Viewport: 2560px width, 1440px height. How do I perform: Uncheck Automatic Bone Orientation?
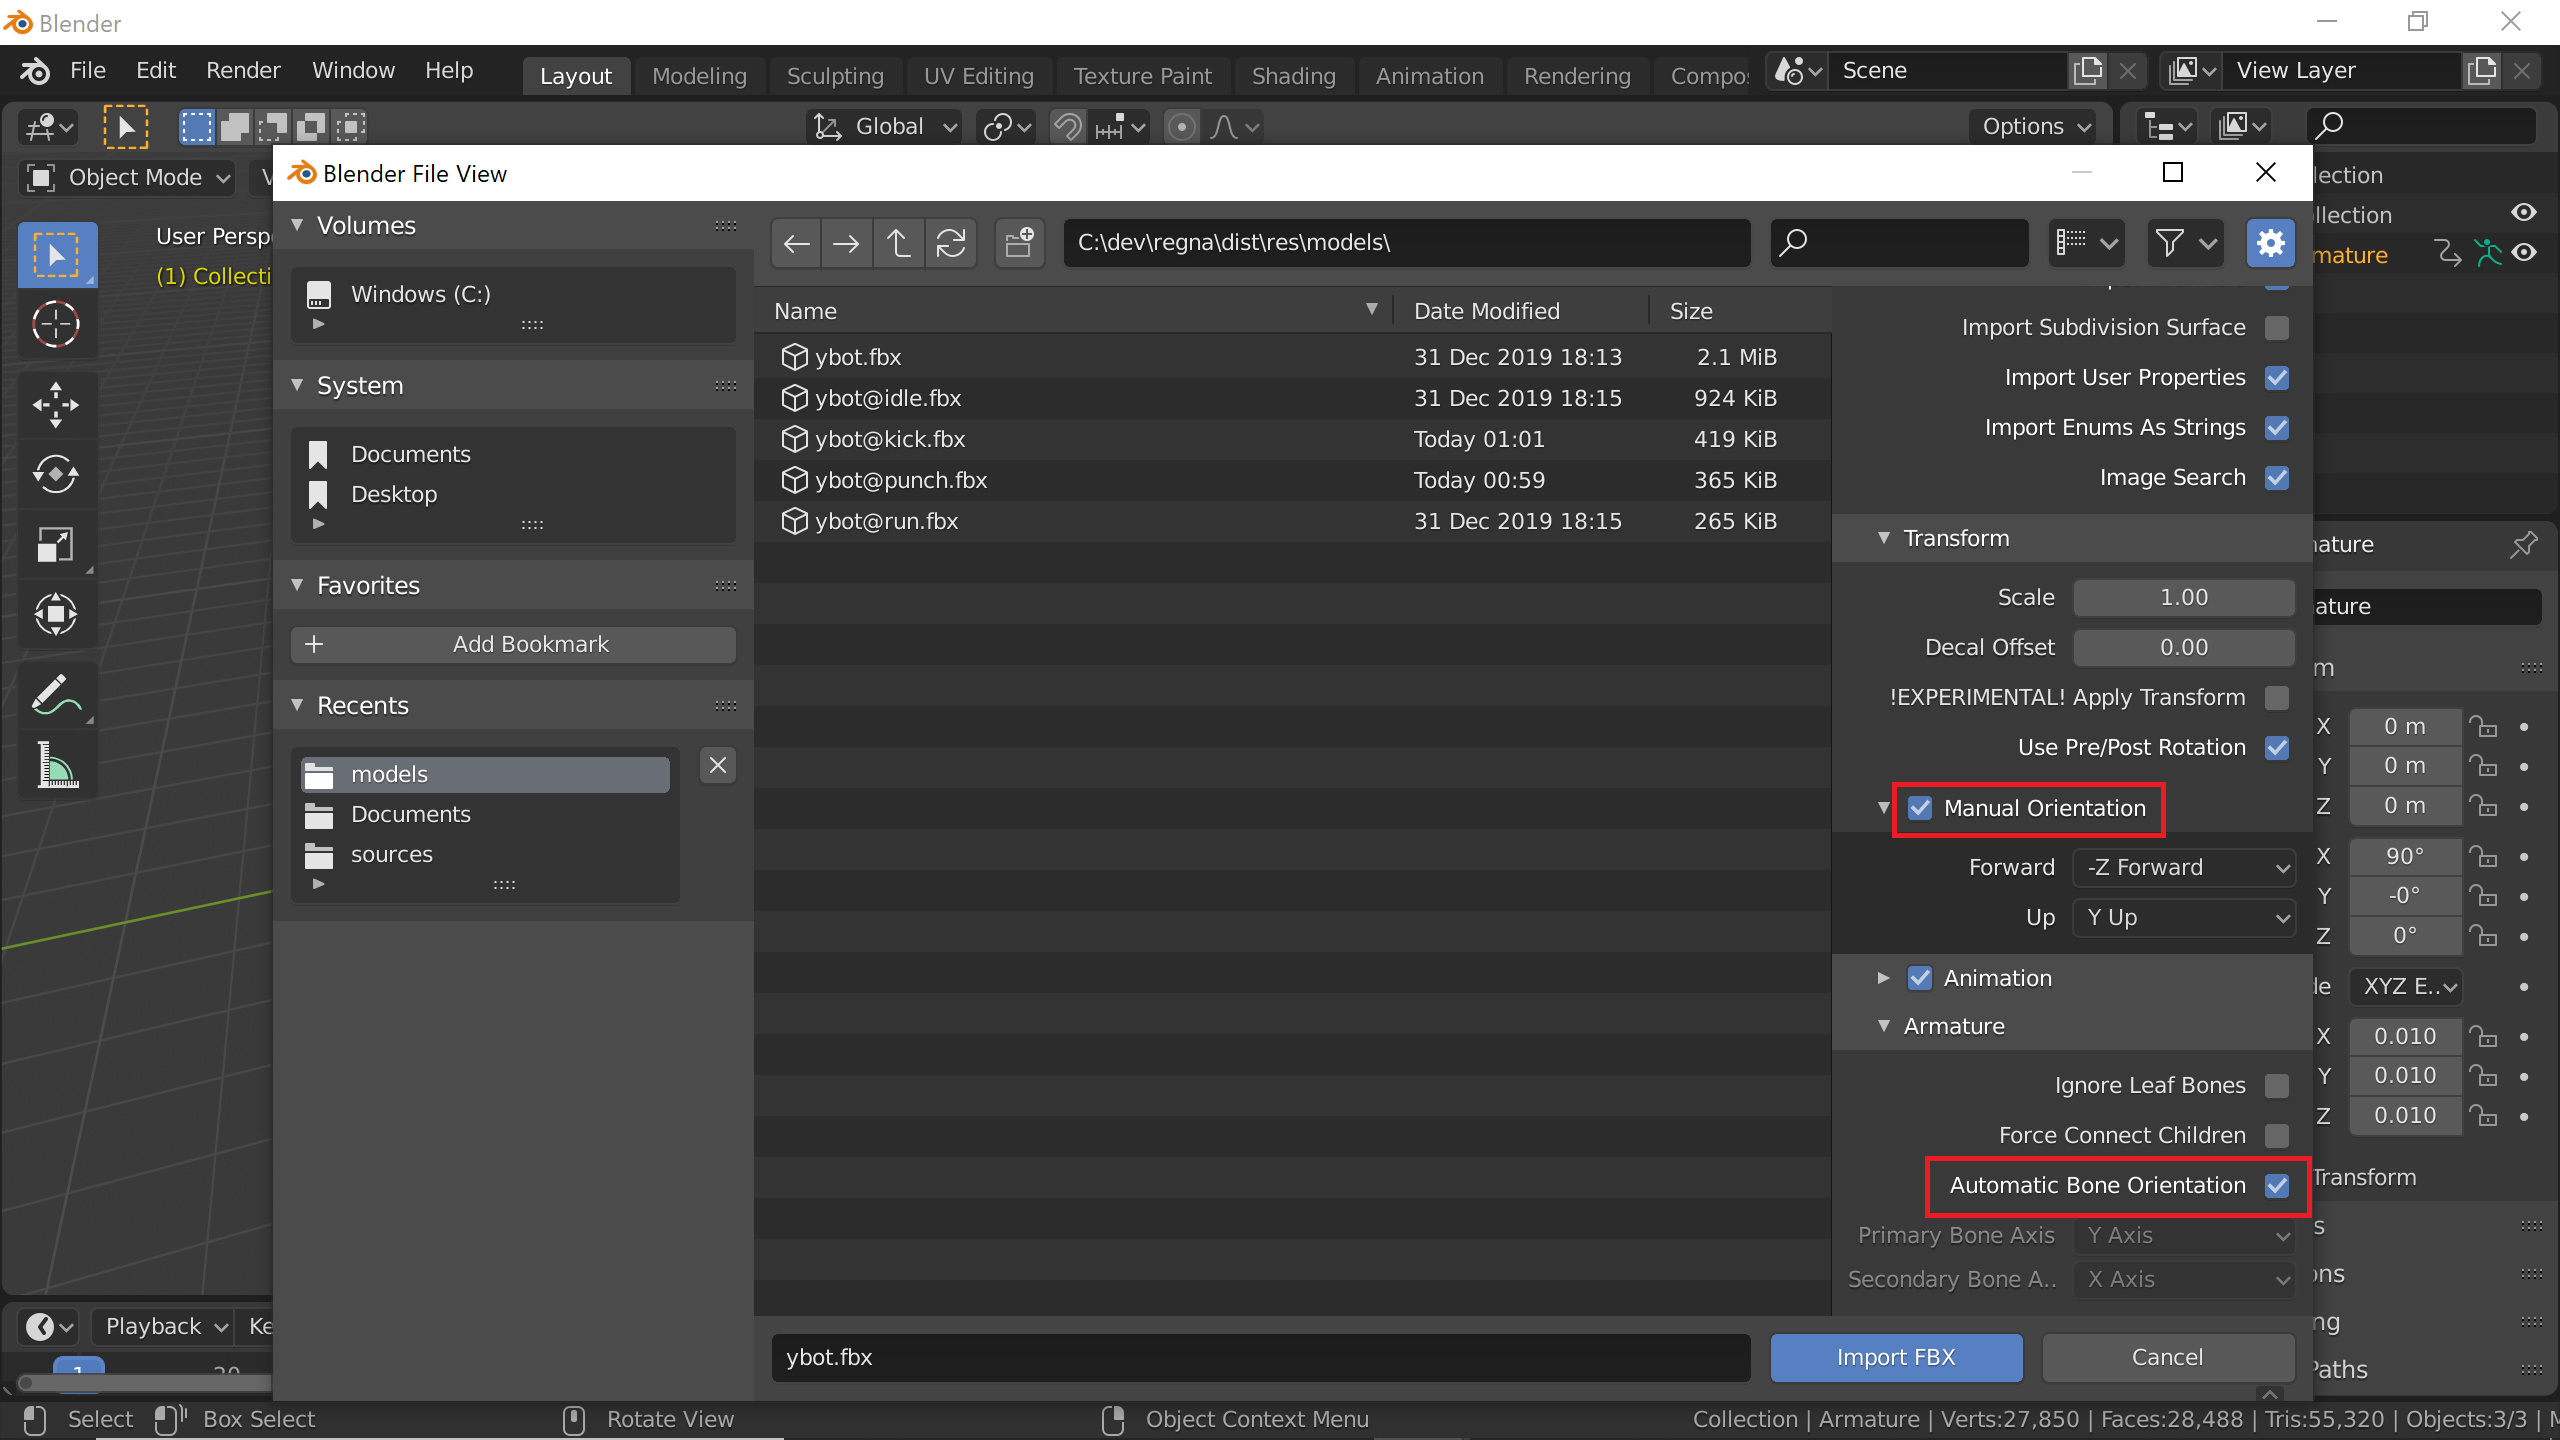(2277, 1186)
